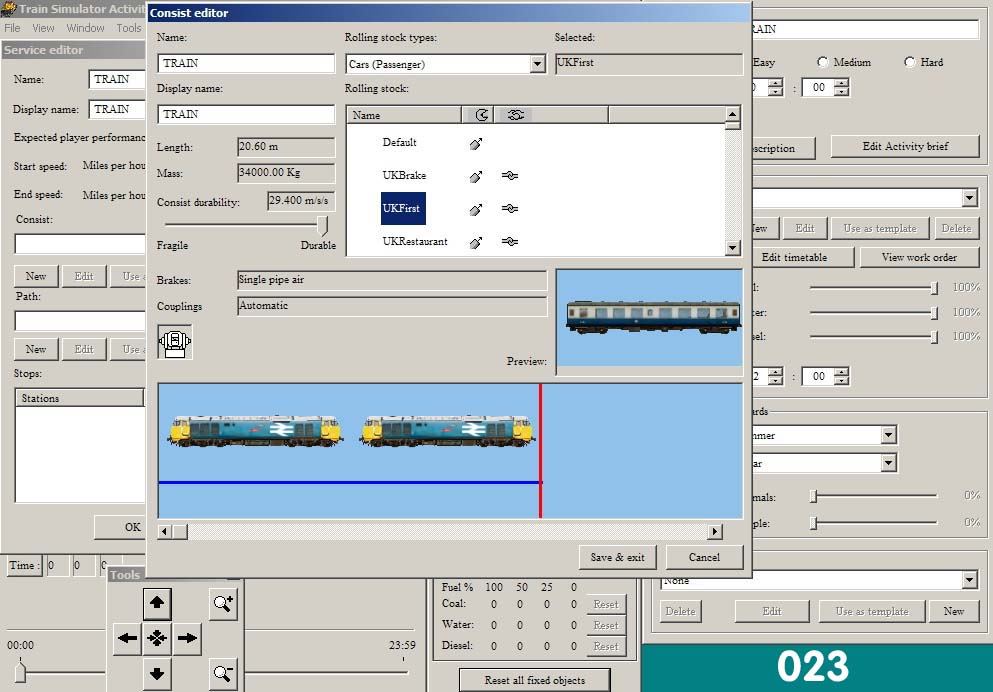Click the Name field in Consist editor
Viewport: 993px width, 692px height.
point(246,63)
